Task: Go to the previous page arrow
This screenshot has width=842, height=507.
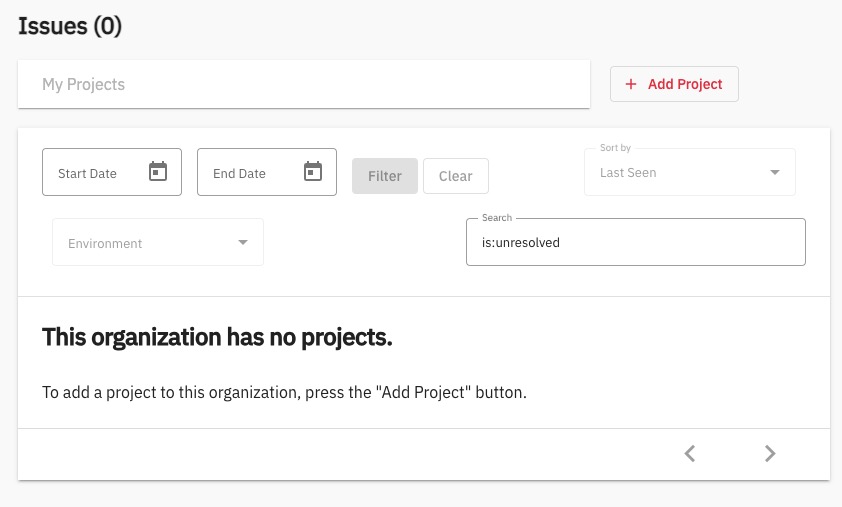Action: point(689,454)
